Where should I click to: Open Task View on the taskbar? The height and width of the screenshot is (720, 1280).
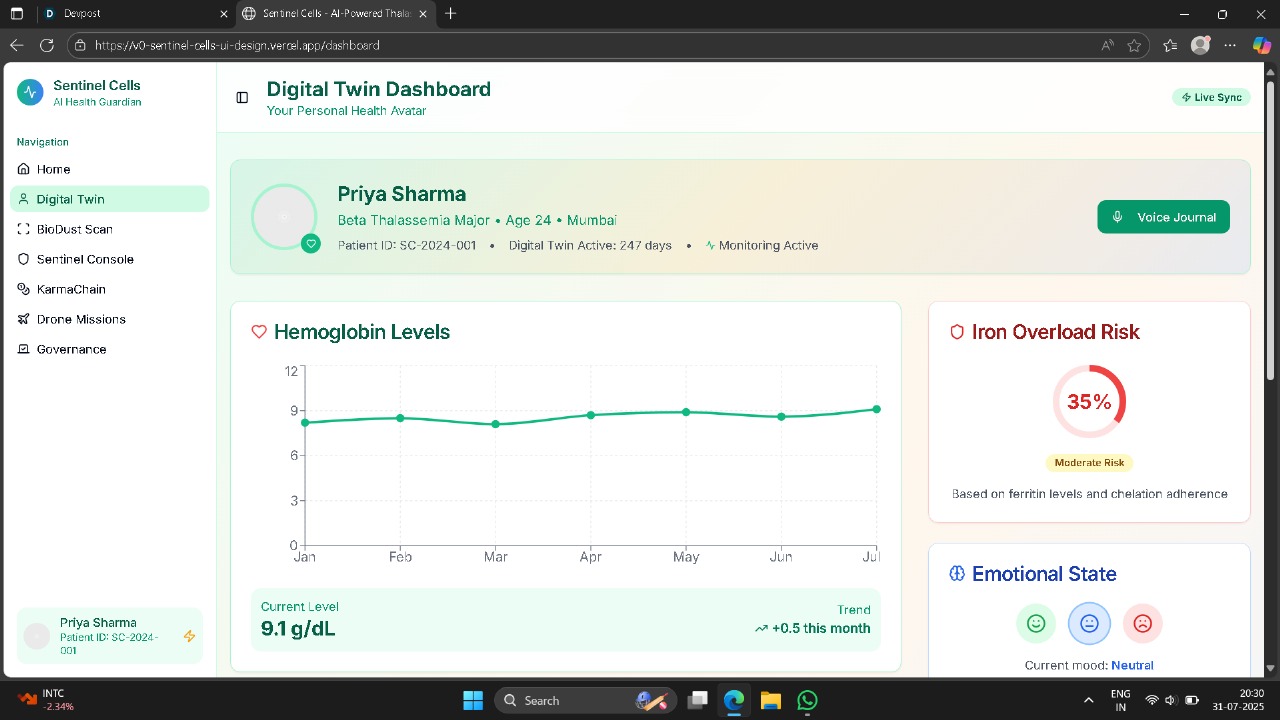[699, 701]
